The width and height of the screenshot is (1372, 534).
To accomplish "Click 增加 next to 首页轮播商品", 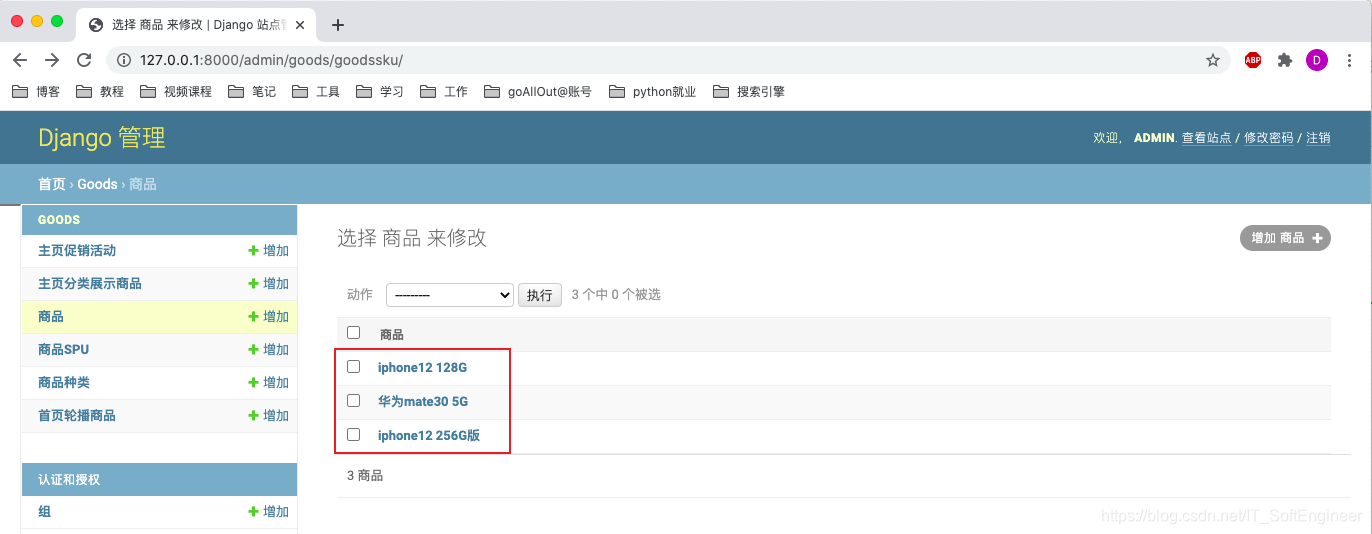I will pyautogui.click(x=269, y=416).
